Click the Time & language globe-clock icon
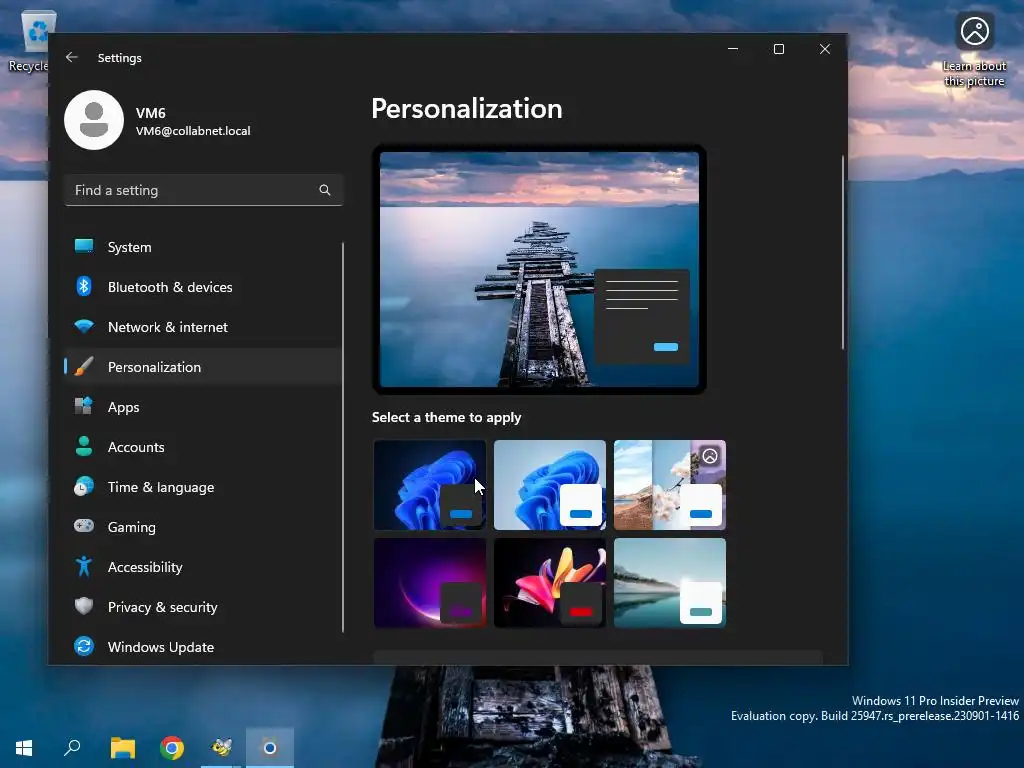 point(84,487)
